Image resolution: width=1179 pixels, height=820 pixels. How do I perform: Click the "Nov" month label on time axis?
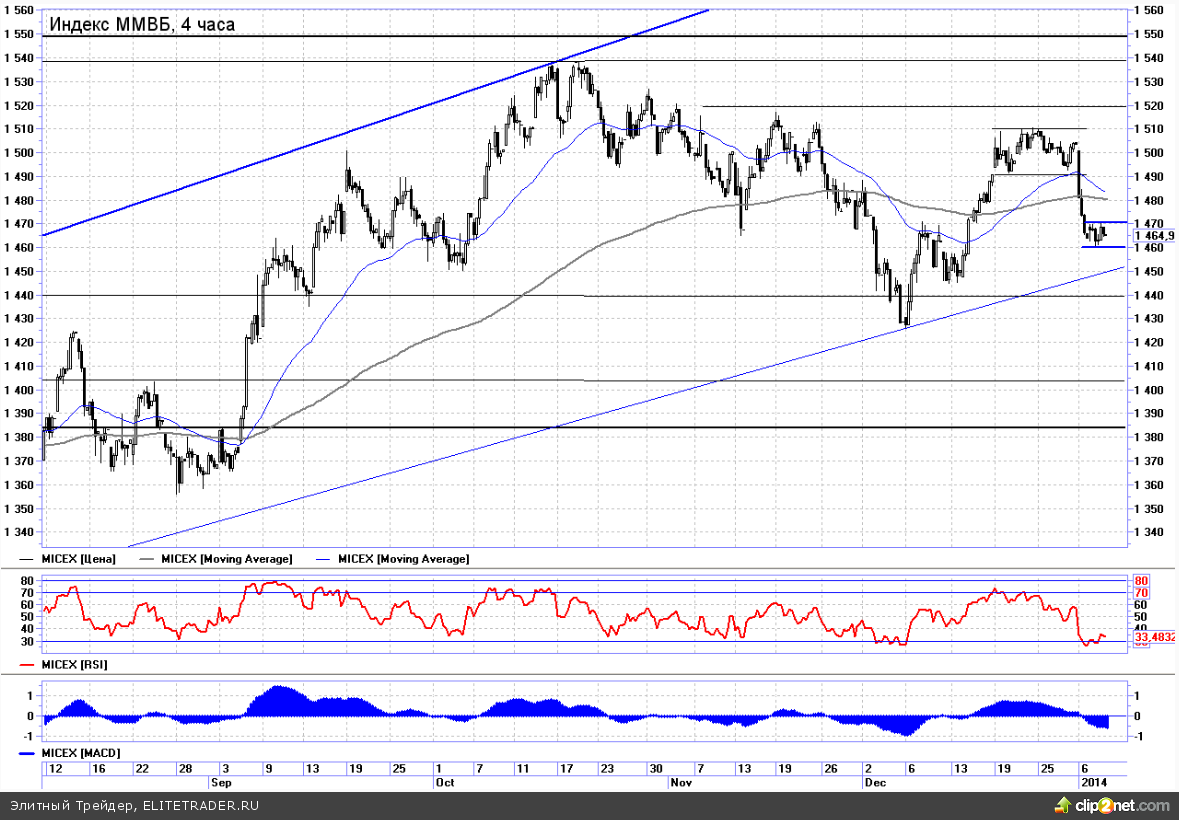[x=681, y=782]
